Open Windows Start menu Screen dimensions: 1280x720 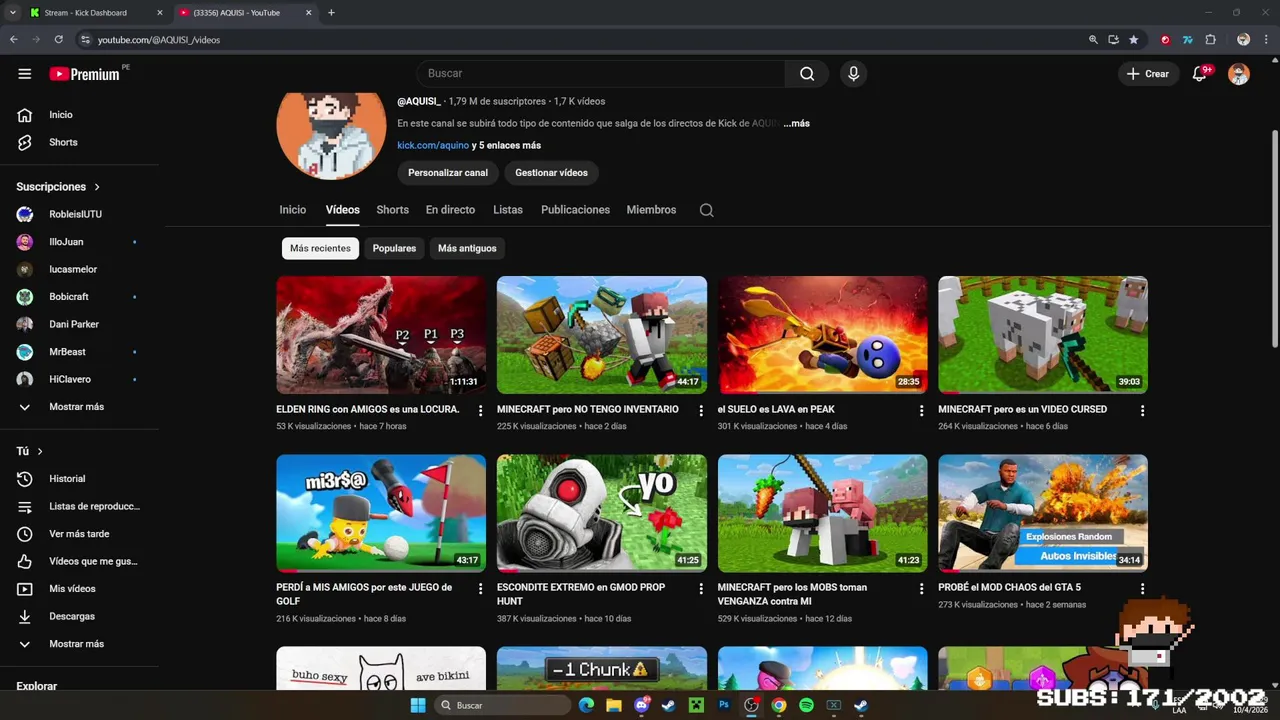click(x=418, y=705)
